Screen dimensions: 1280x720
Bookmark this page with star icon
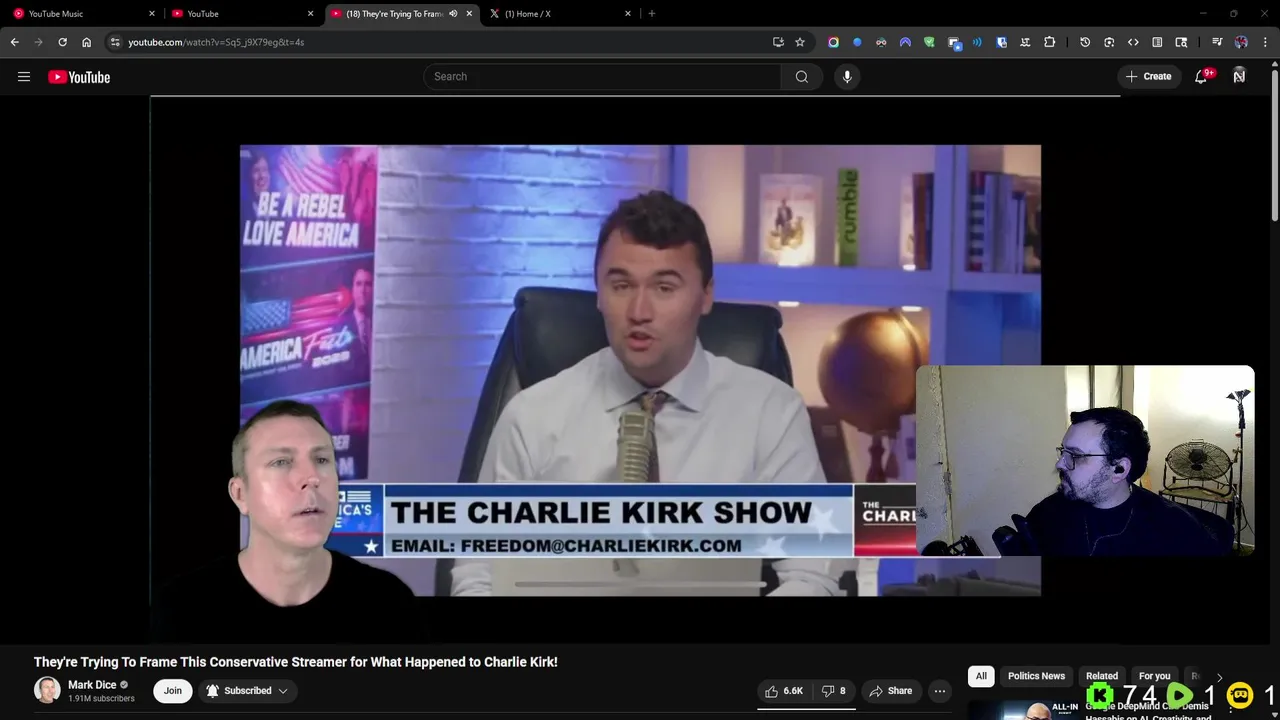point(800,42)
